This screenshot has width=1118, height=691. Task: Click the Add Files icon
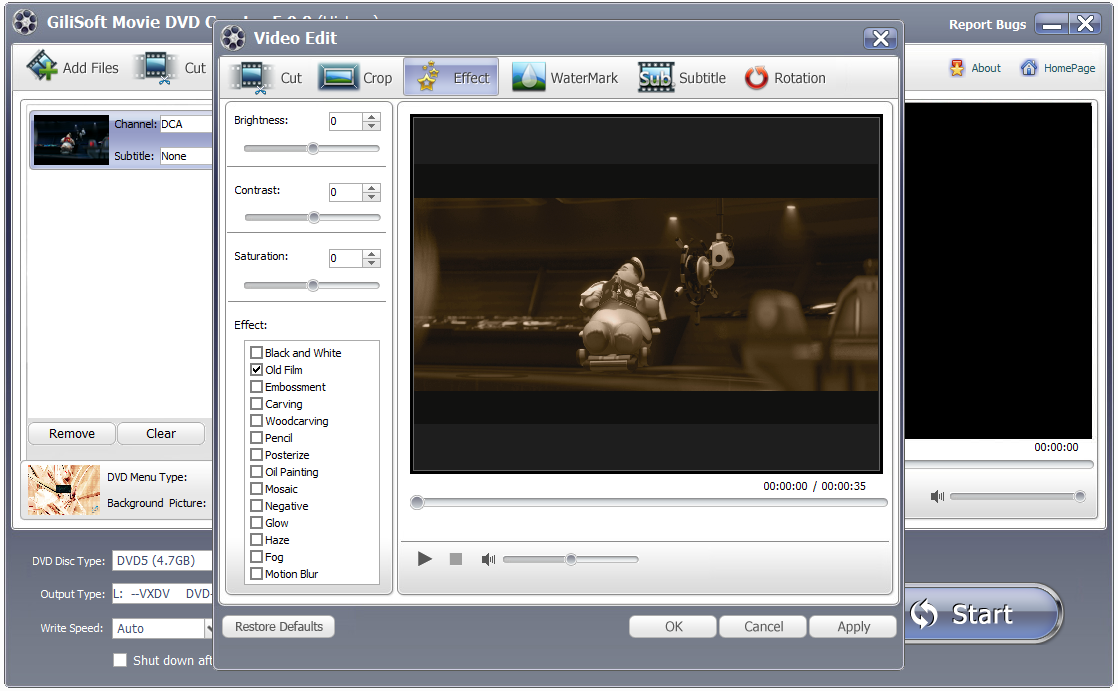coord(42,67)
